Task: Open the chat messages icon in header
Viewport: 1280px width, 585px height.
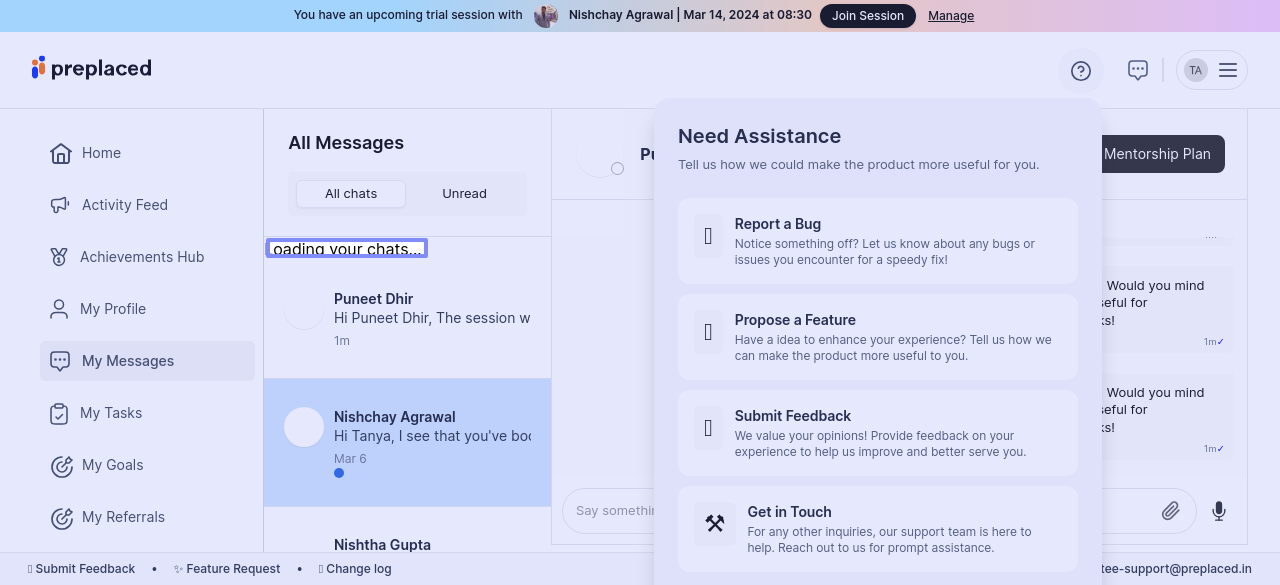Action: [x=1137, y=71]
